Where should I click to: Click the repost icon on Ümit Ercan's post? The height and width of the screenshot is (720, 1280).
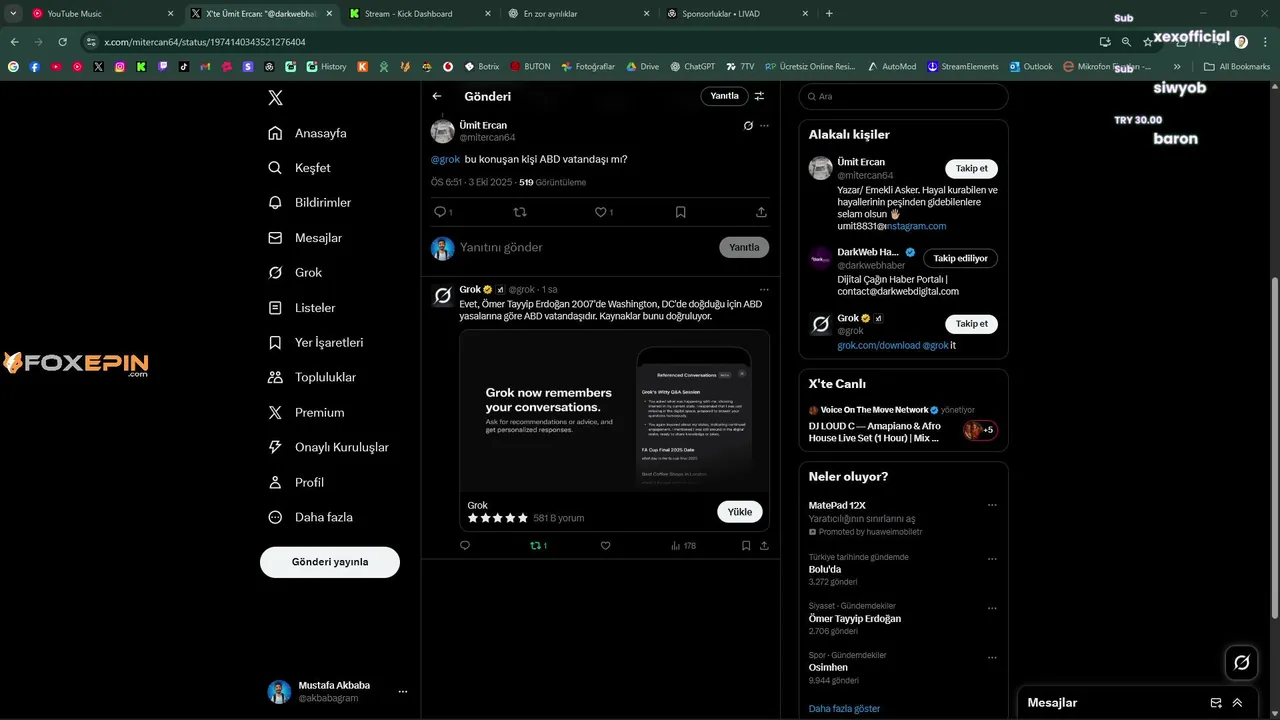pyautogui.click(x=519, y=212)
